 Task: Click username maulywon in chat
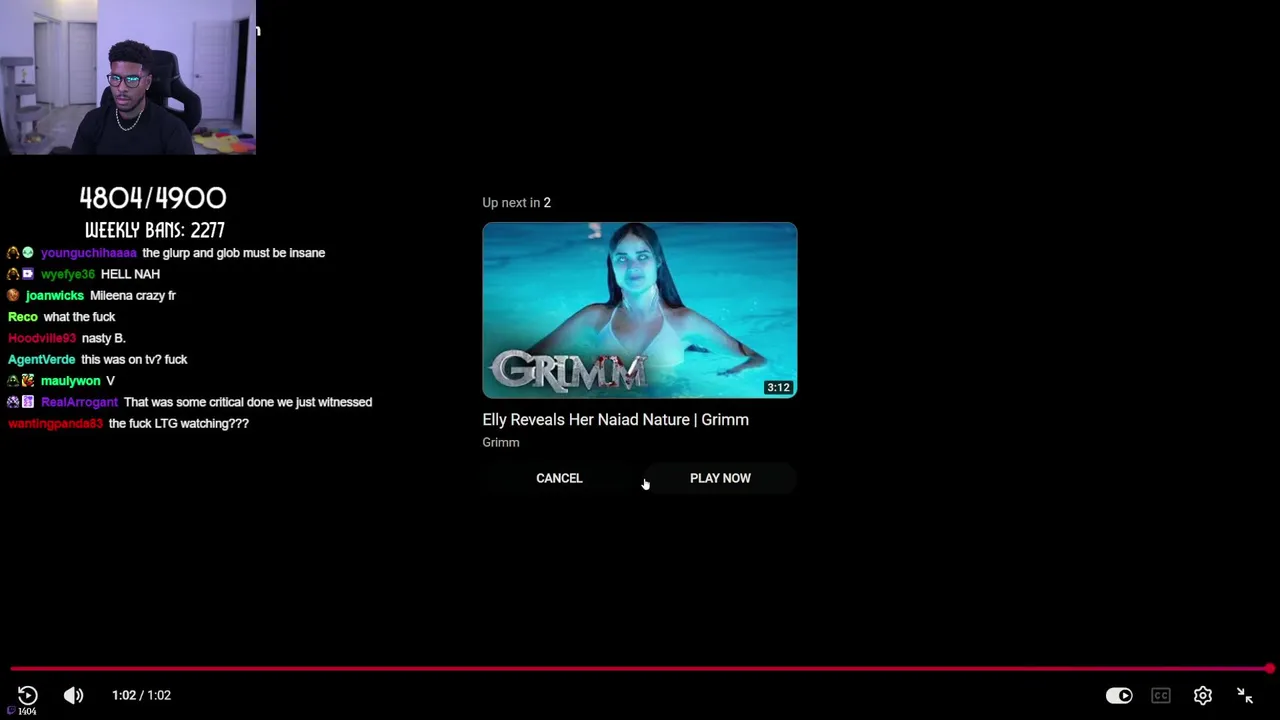click(71, 381)
